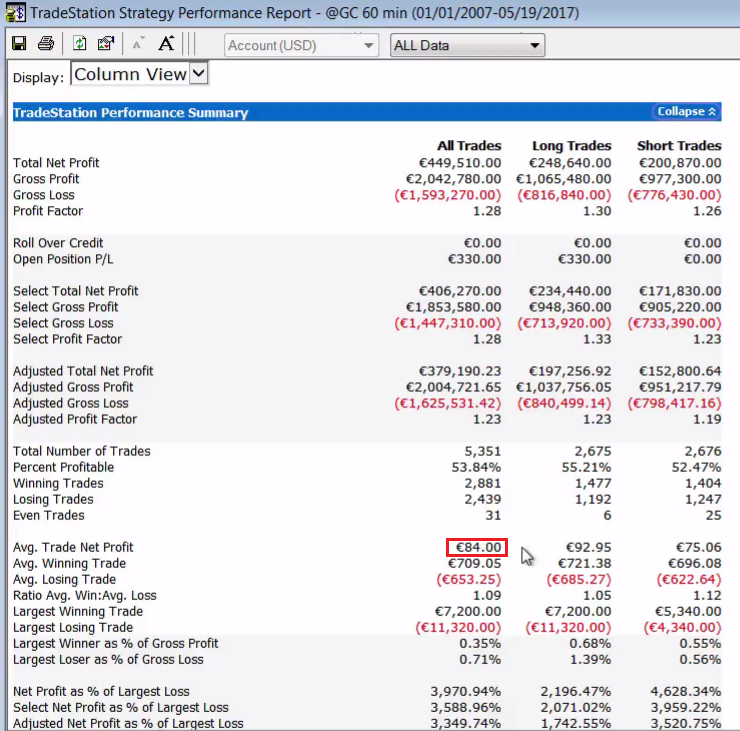
Task: Click the 55.21% long trades profitable value
Action: (587, 468)
